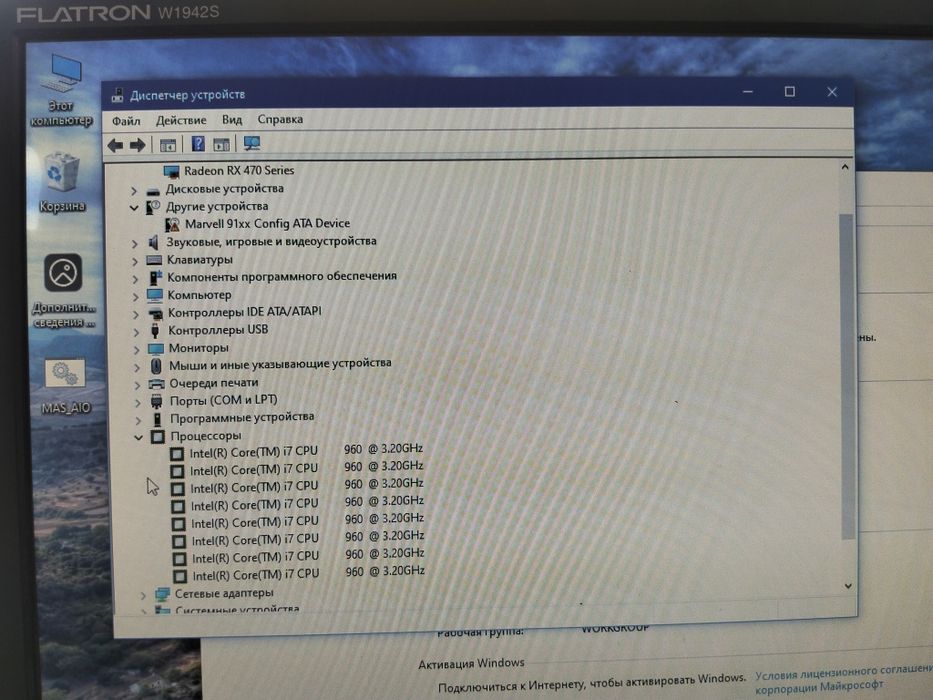
Task: Click the Дополнит. сведения desktop icon
Action: pyautogui.click(x=63, y=290)
